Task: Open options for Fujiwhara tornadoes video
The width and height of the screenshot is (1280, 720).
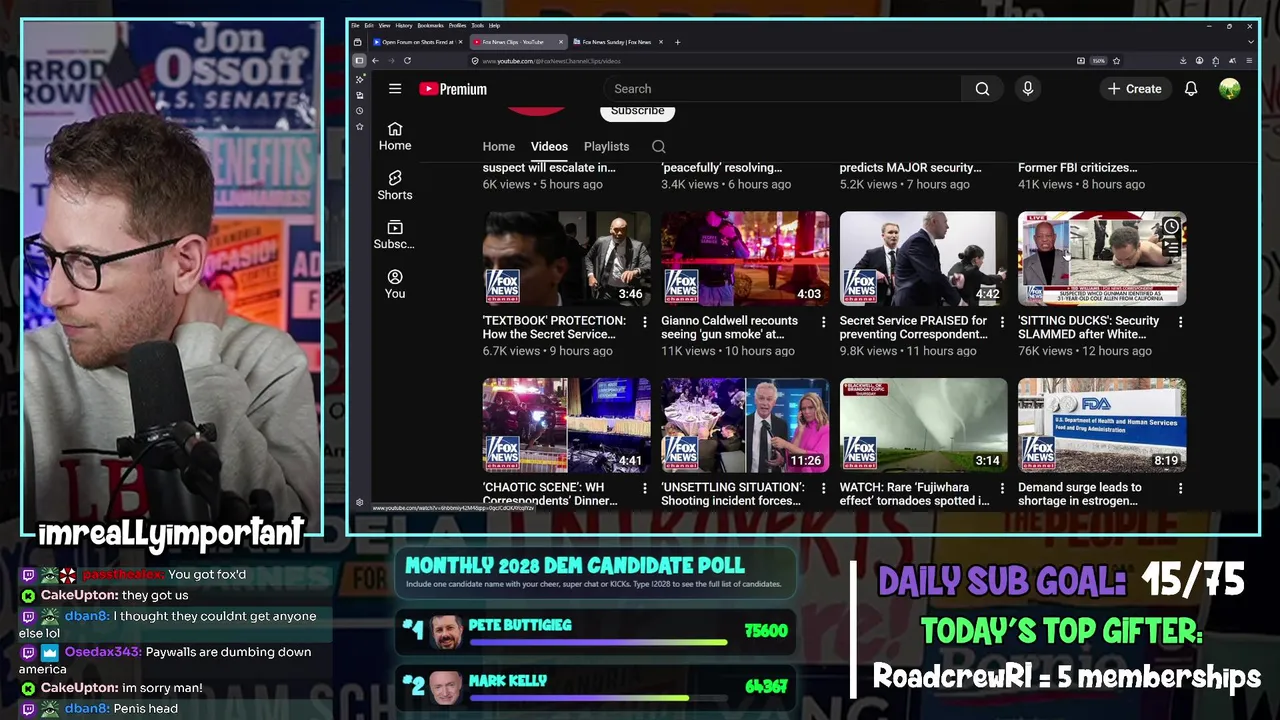Action: (1002, 489)
